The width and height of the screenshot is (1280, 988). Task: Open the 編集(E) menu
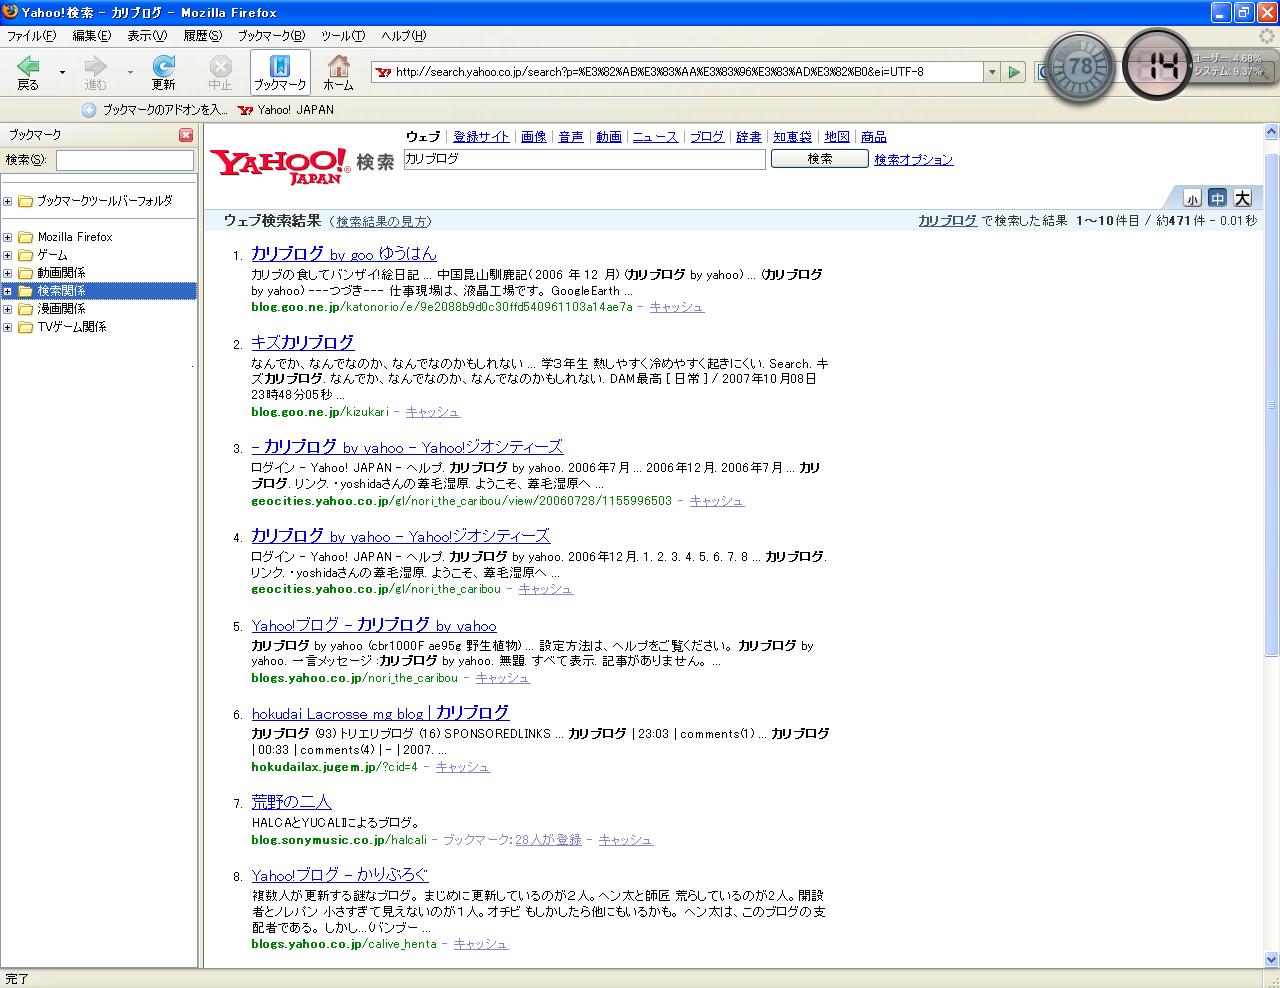(x=92, y=35)
